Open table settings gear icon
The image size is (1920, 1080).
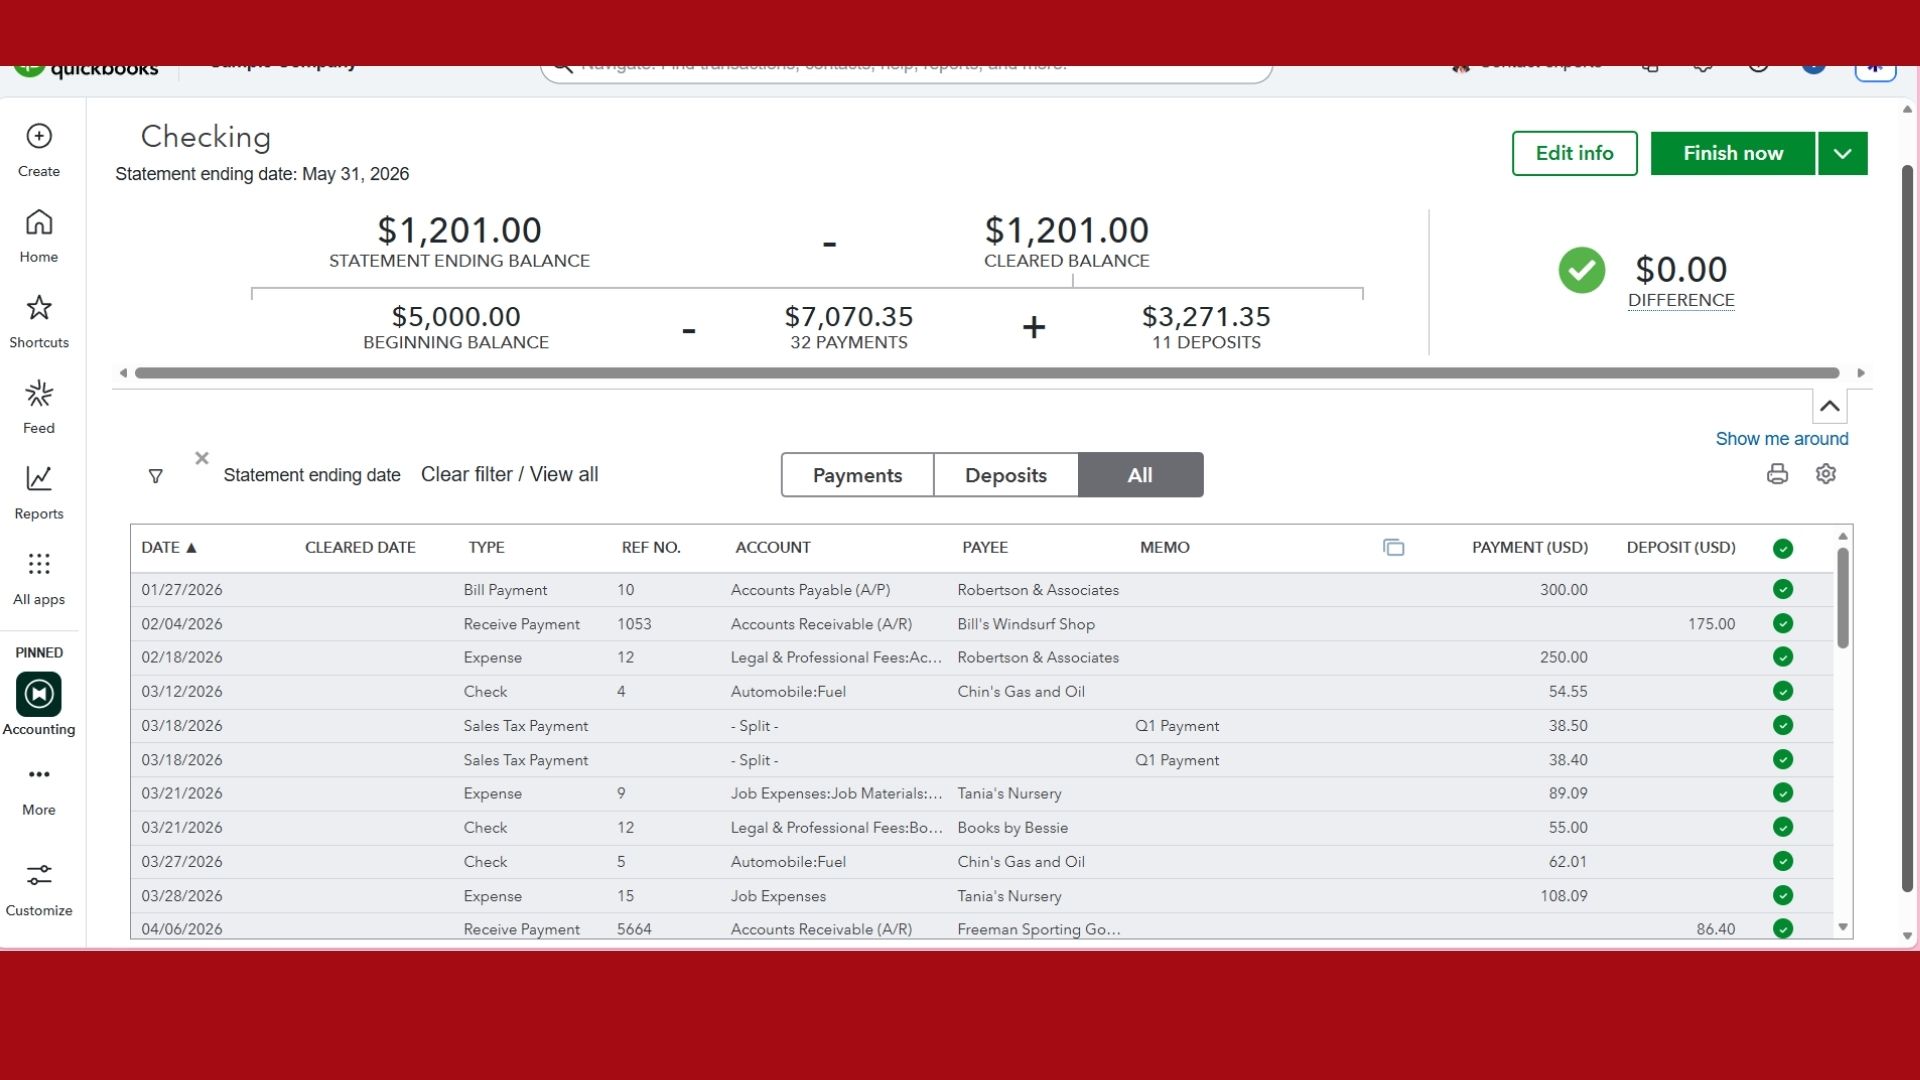(1826, 474)
